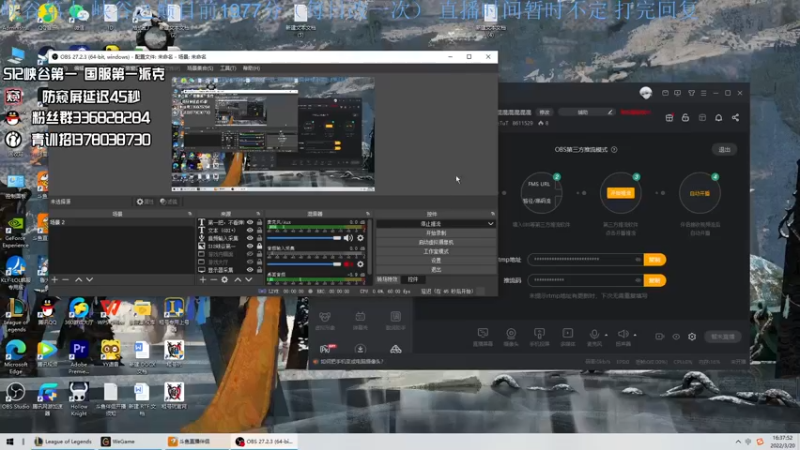Screen dimensions: 800x450
Task: Open Douyu bottom toolbar settings gear
Action: point(692,337)
